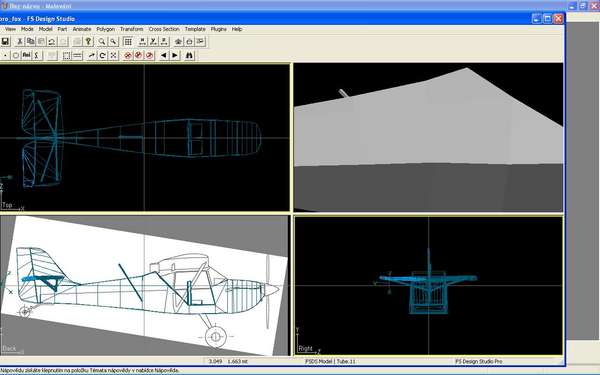Click the Save floppy disk icon
The image size is (600, 375).
point(5,41)
